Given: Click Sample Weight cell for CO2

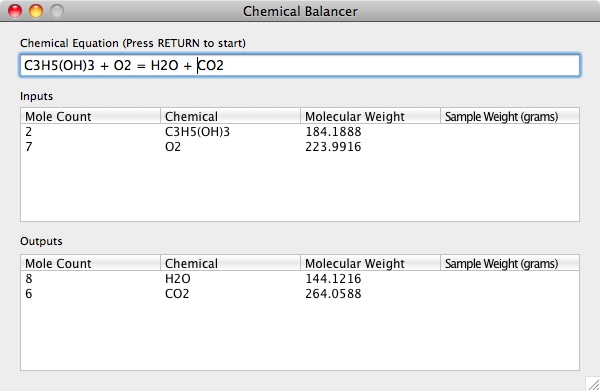Looking at the screenshot, I should pos(510,293).
